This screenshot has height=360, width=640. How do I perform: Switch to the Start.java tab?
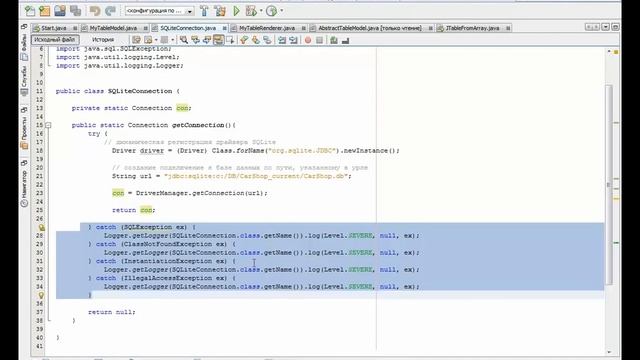tap(53, 28)
